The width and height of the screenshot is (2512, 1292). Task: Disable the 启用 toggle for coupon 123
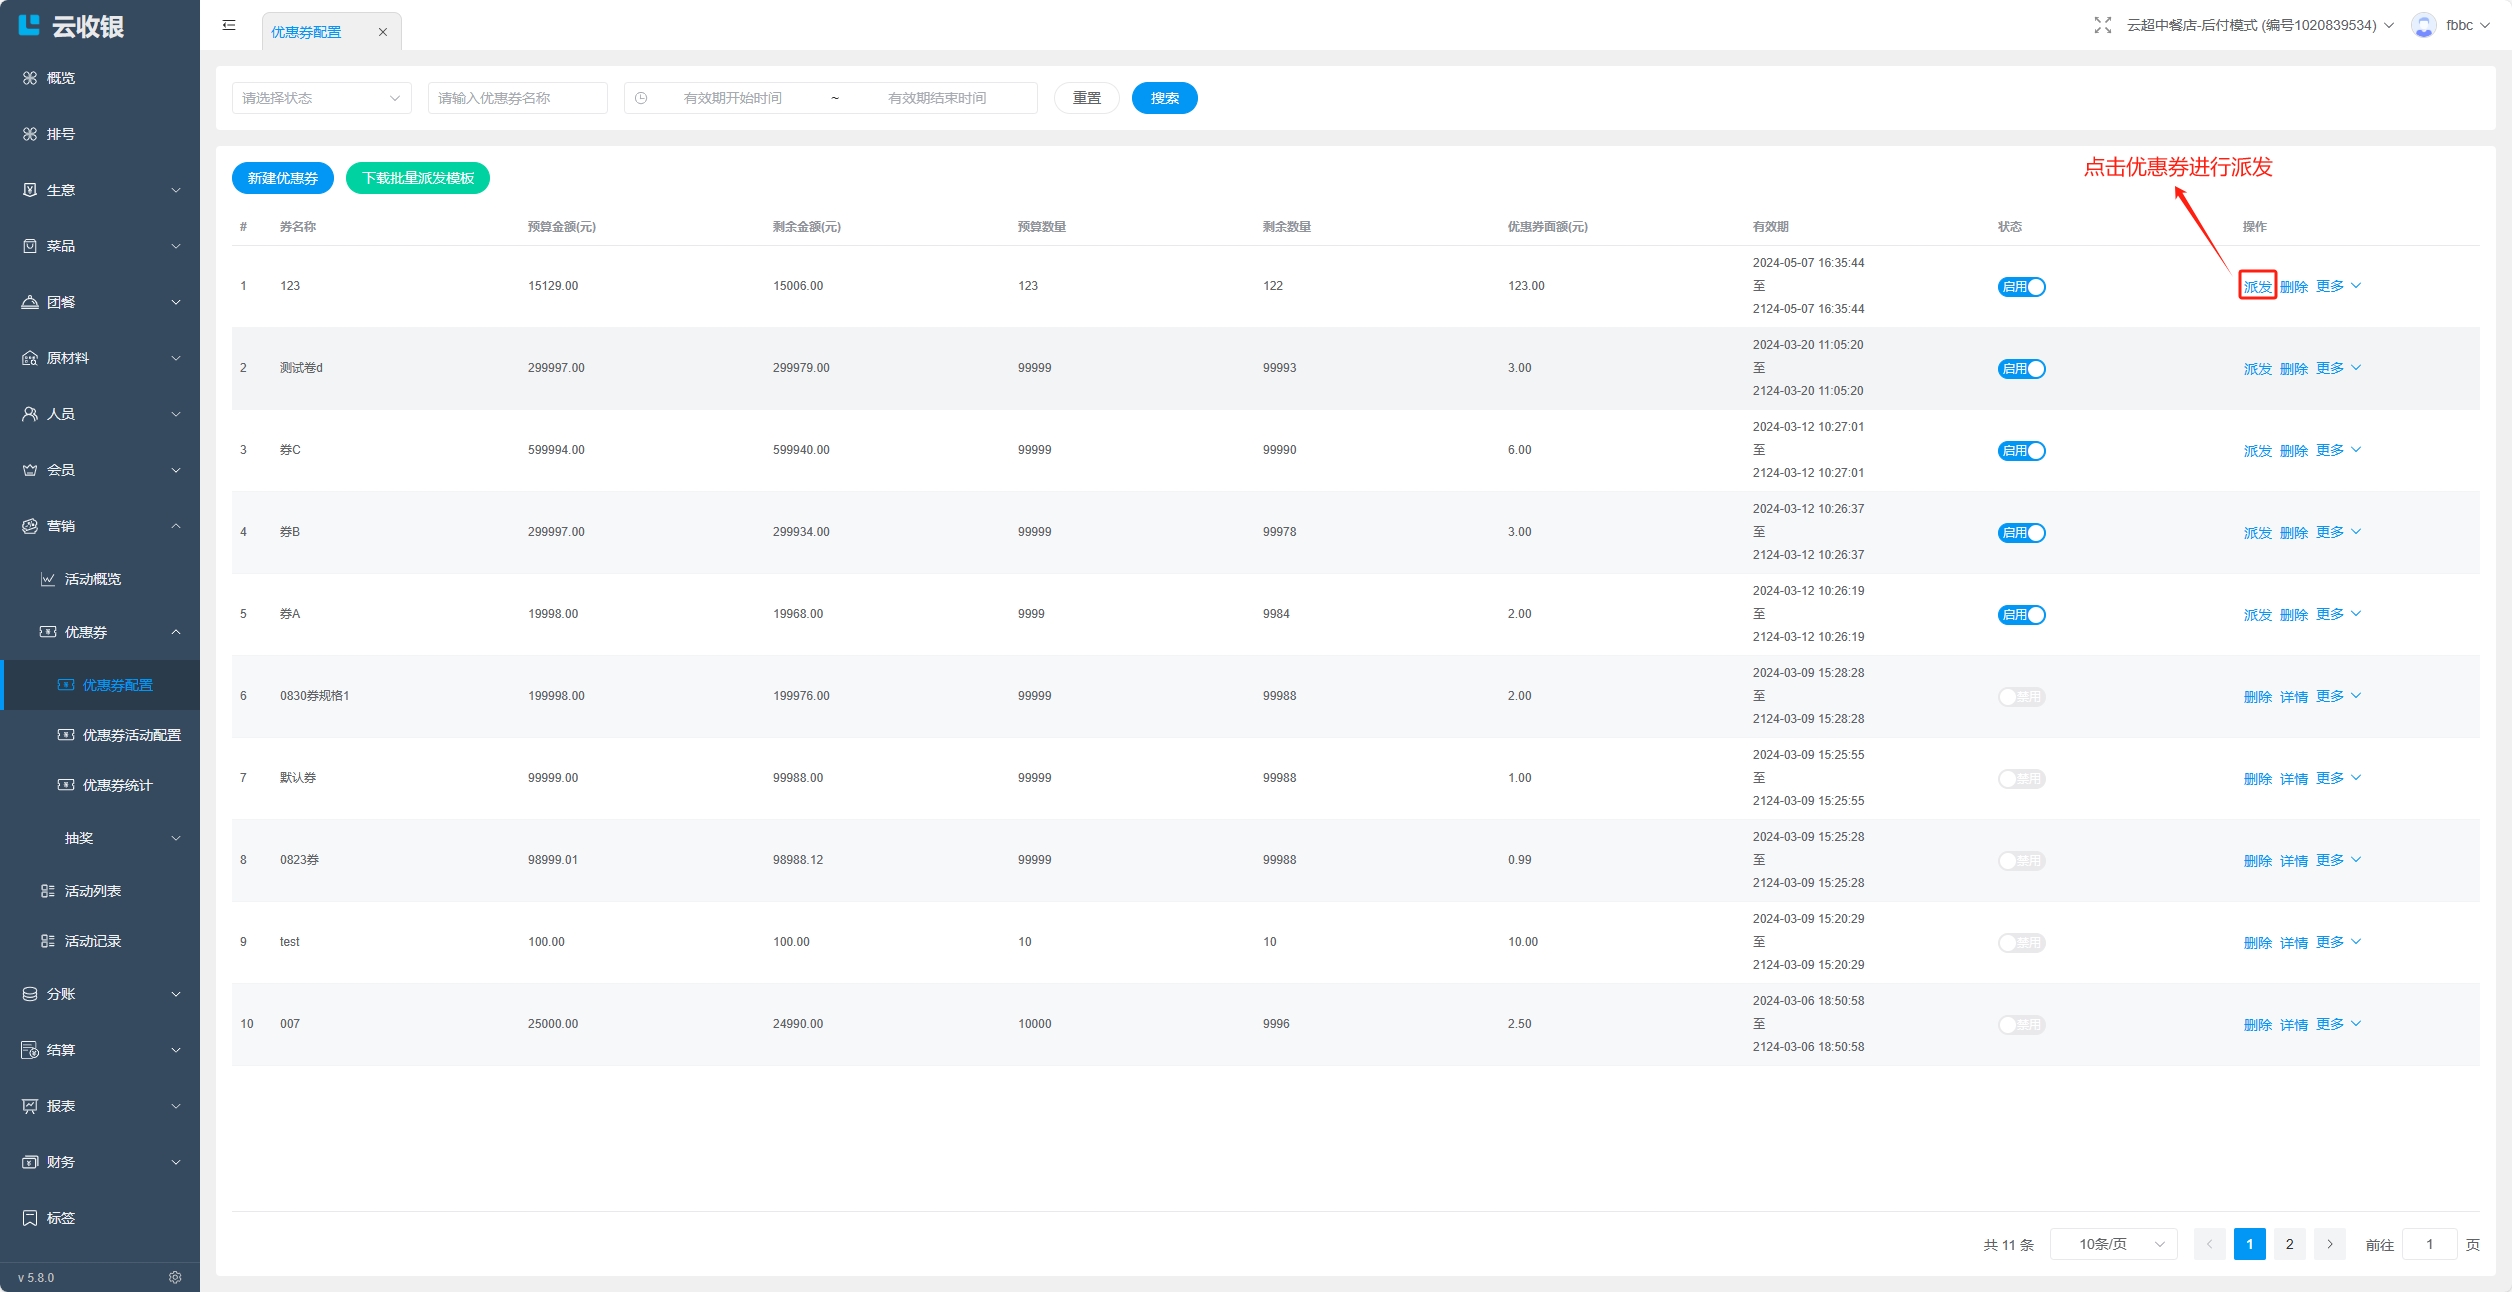click(2021, 287)
